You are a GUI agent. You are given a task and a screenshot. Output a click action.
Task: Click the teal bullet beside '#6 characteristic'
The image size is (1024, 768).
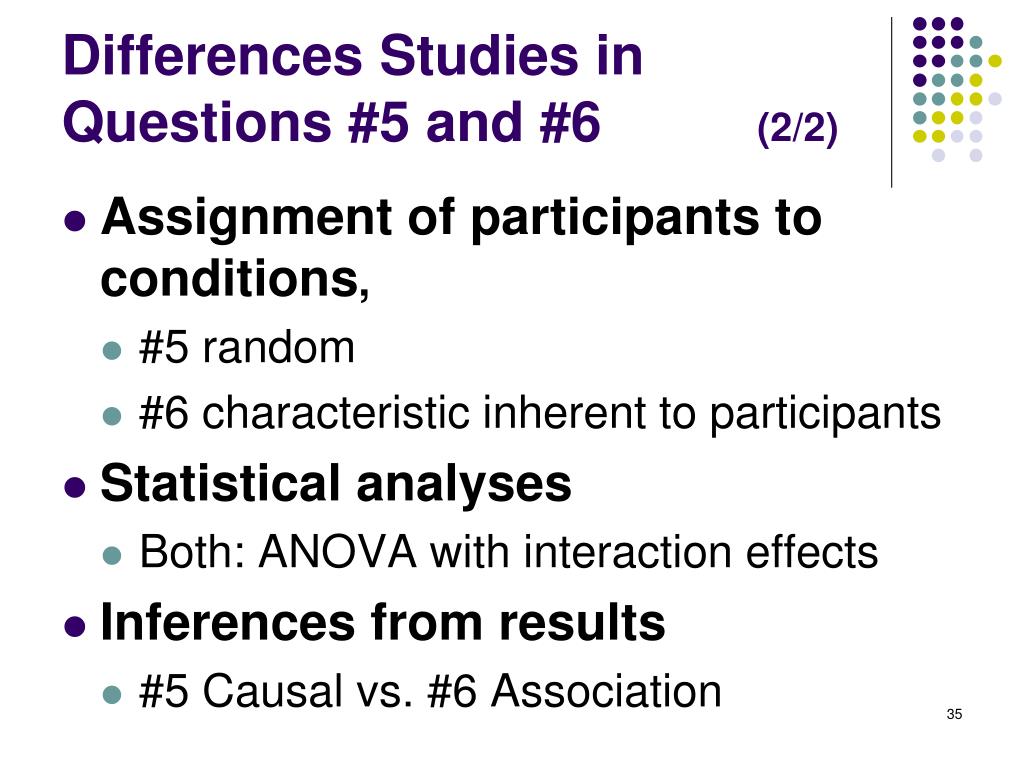[112, 416]
